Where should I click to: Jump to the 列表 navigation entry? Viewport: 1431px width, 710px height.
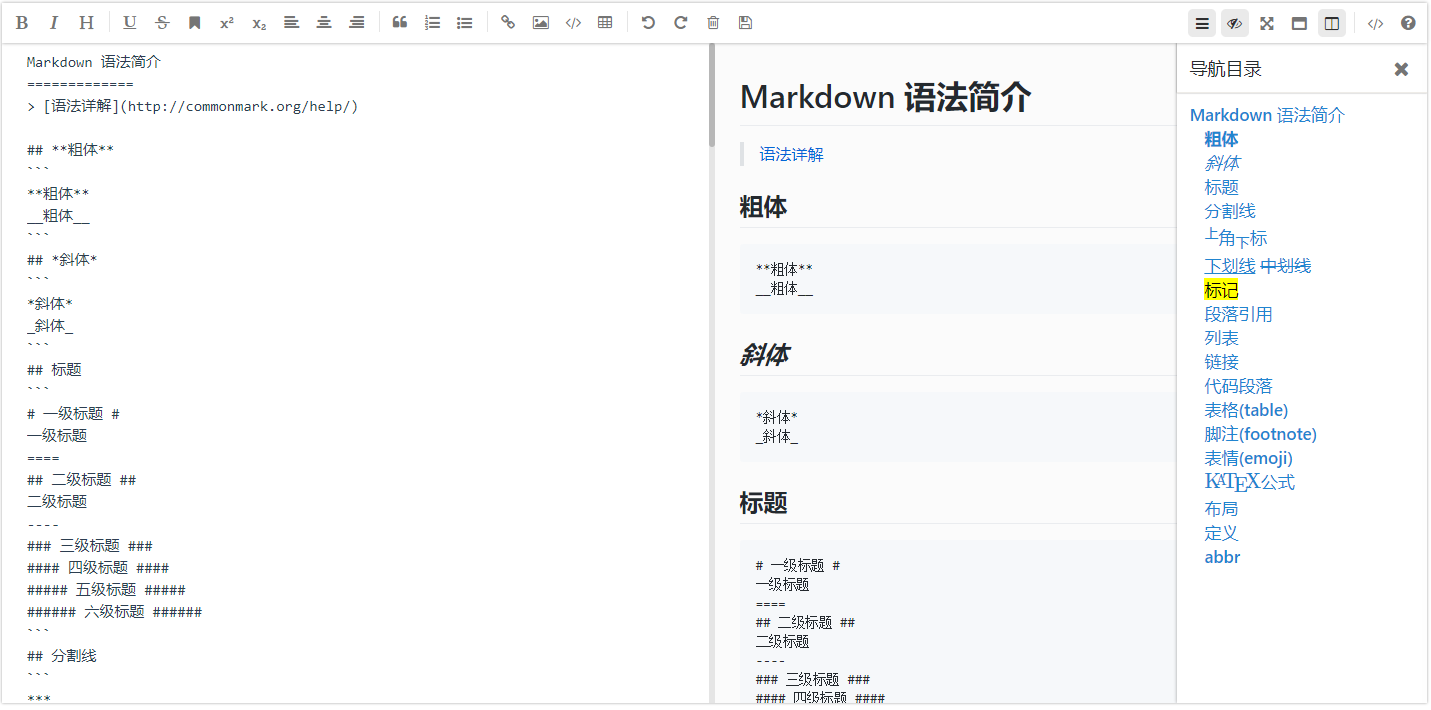point(1222,338)
